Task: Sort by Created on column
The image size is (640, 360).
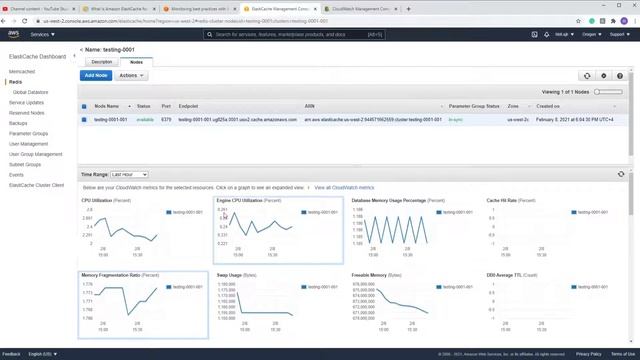Action: [548, 106]
